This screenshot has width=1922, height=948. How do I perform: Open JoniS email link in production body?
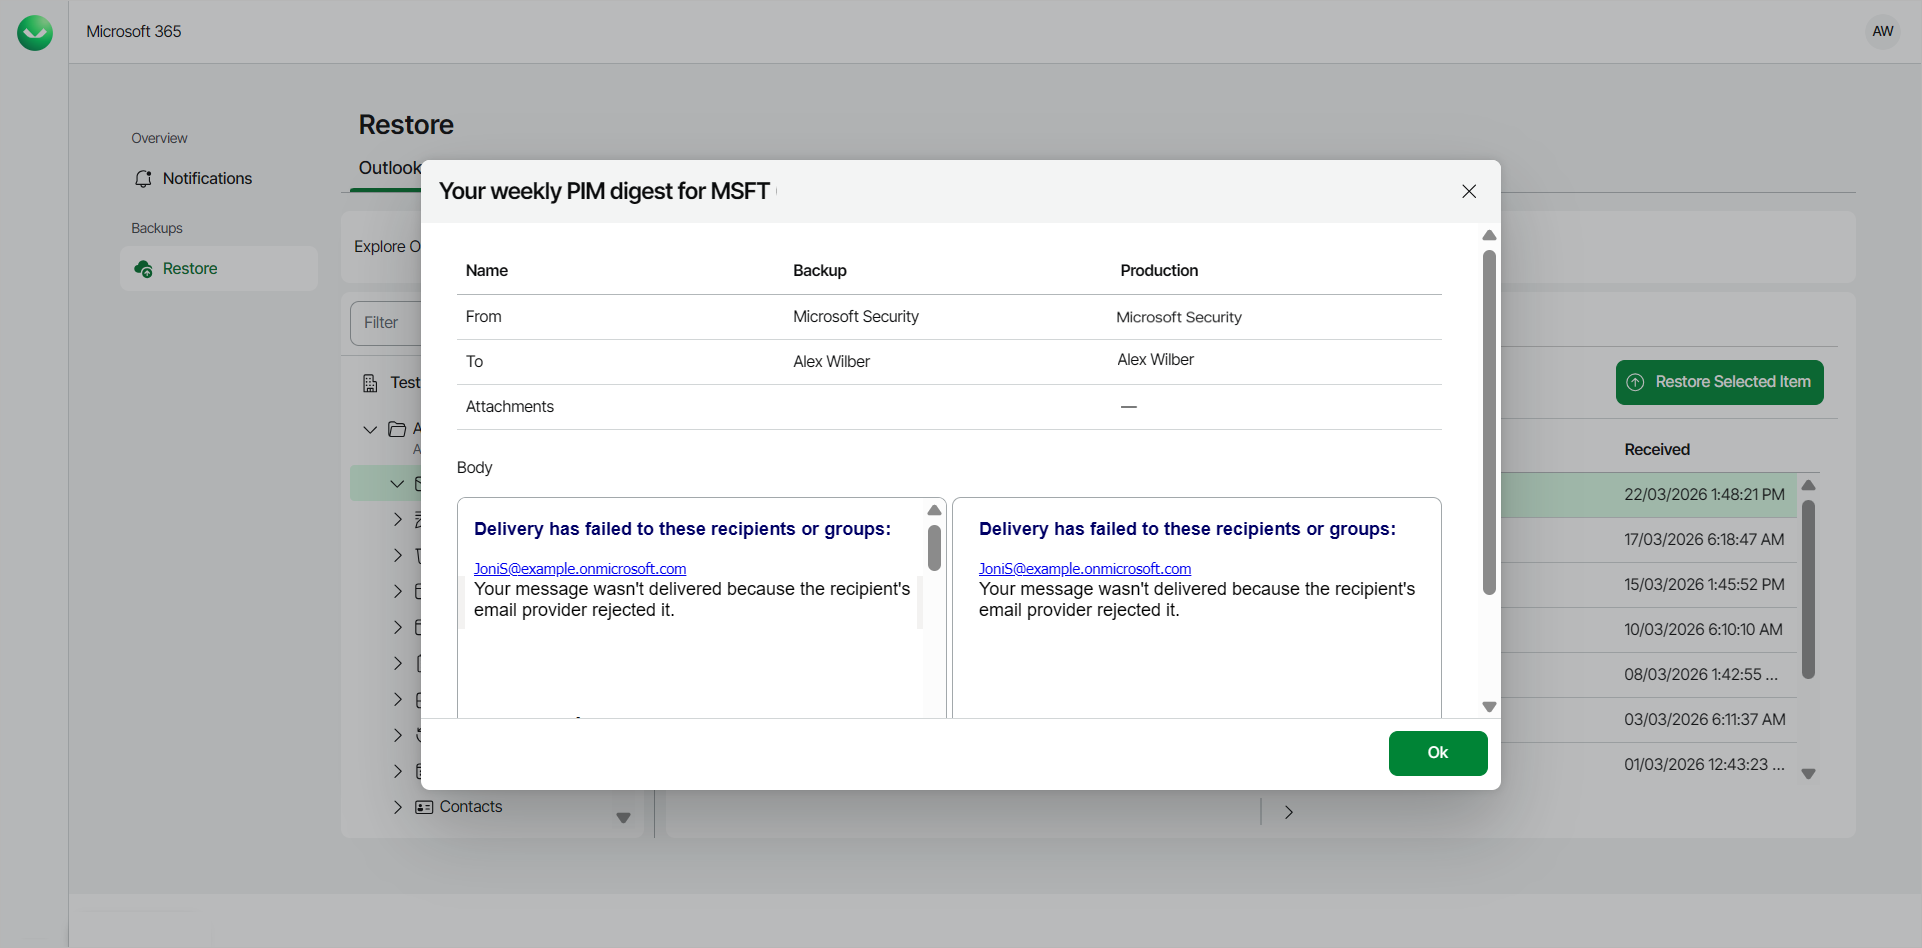coord(1084,569)
